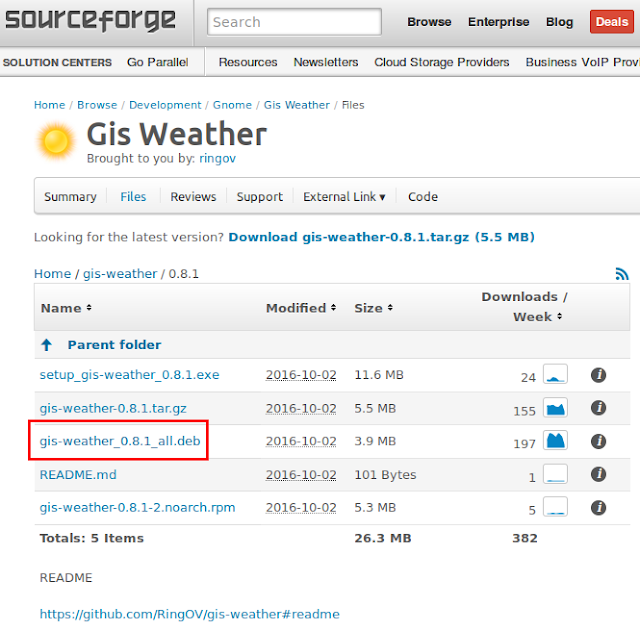Show info for gis-weather-0.8.1.tar.gz
The width and height of the screenshot is (640, 631).
598,407
